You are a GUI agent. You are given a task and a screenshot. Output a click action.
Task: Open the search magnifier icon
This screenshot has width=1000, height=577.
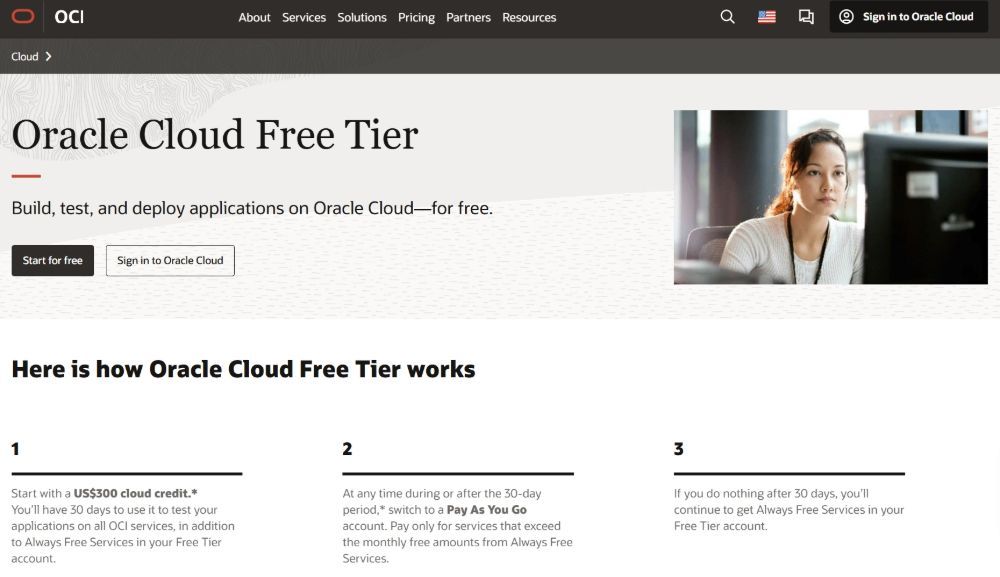727,17
